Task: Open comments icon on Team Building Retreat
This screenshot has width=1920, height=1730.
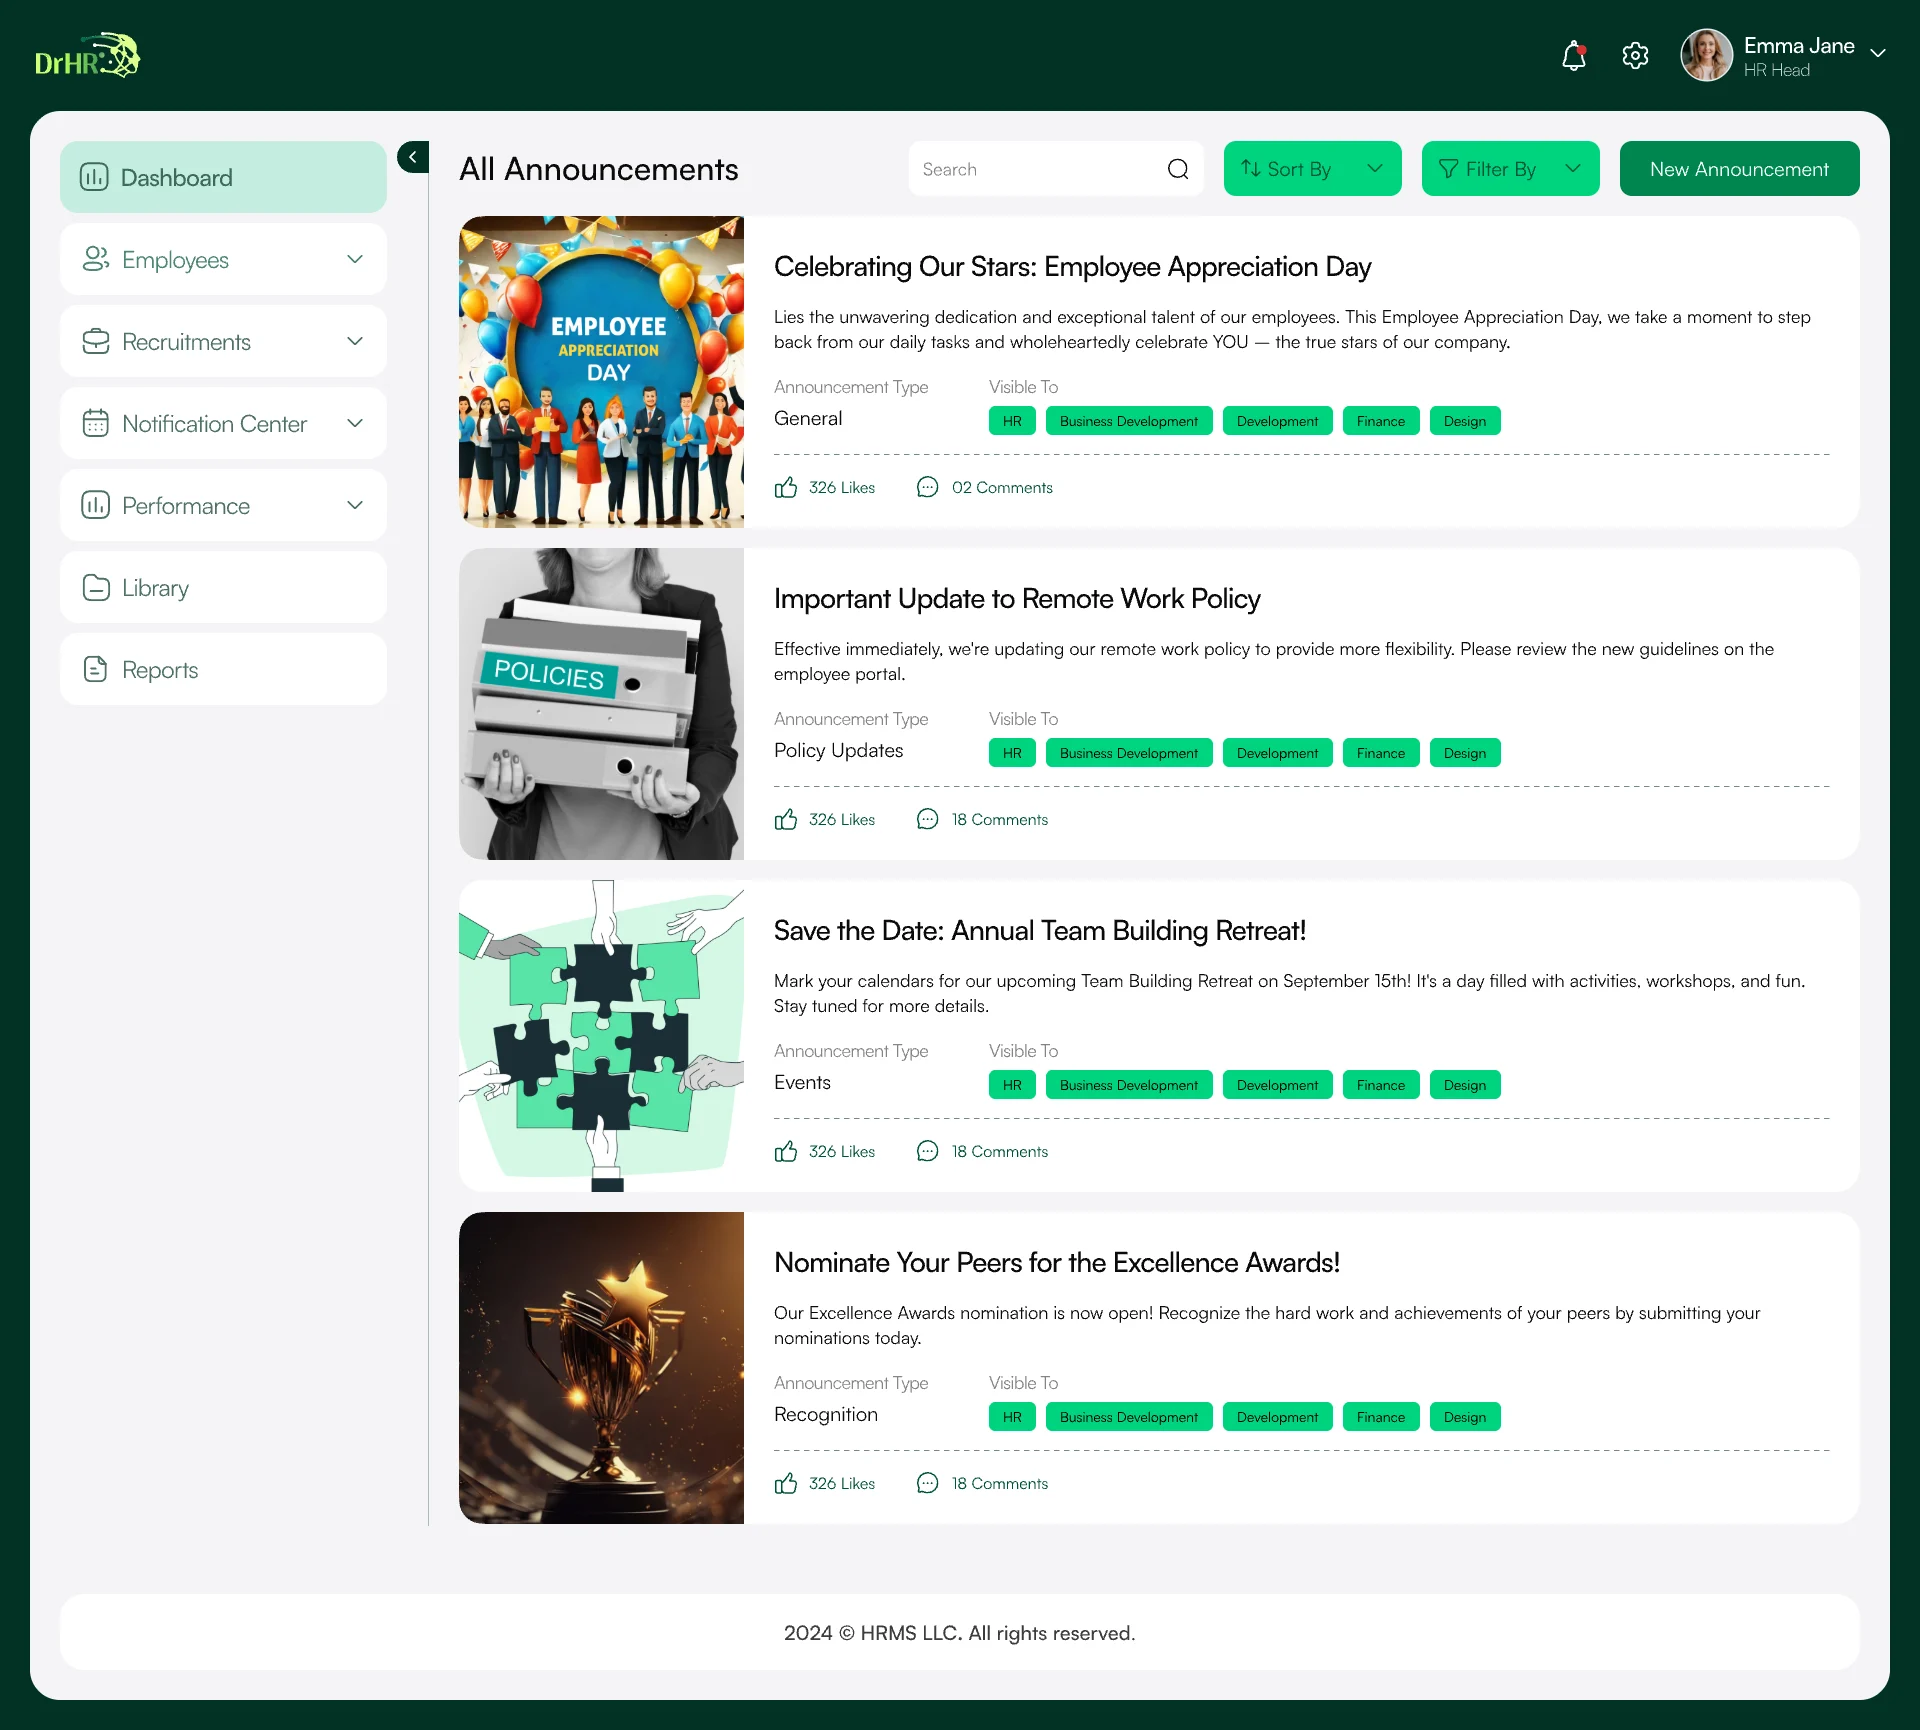Action: tap(928, 1151)
